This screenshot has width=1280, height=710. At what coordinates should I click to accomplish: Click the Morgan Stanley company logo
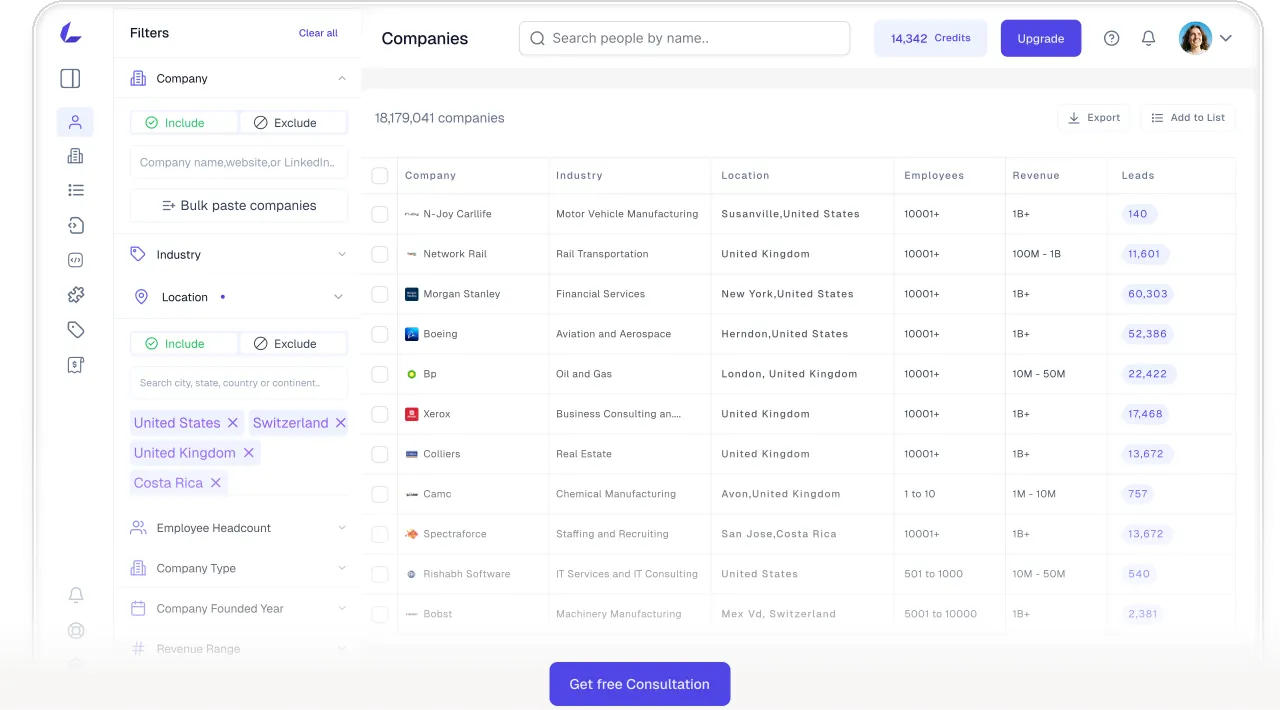click(x=411, y=294)
